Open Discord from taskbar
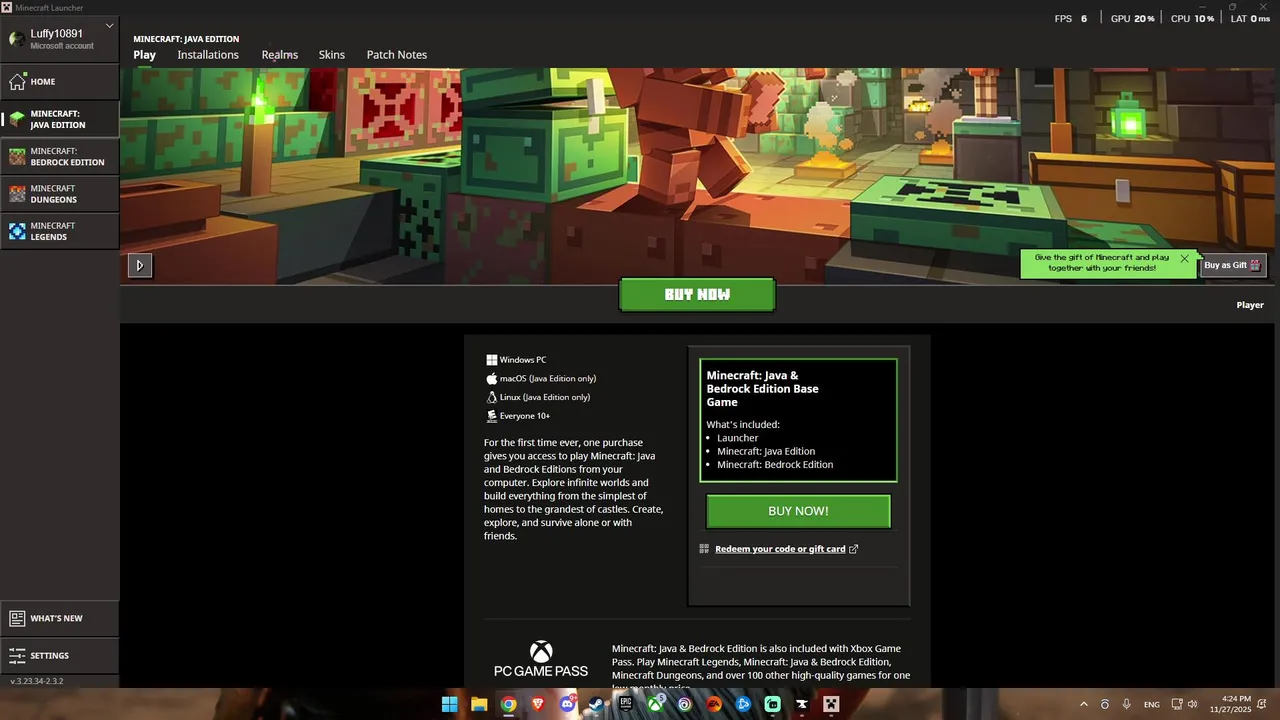This screenshot has height=720, width=1280. 567,704
